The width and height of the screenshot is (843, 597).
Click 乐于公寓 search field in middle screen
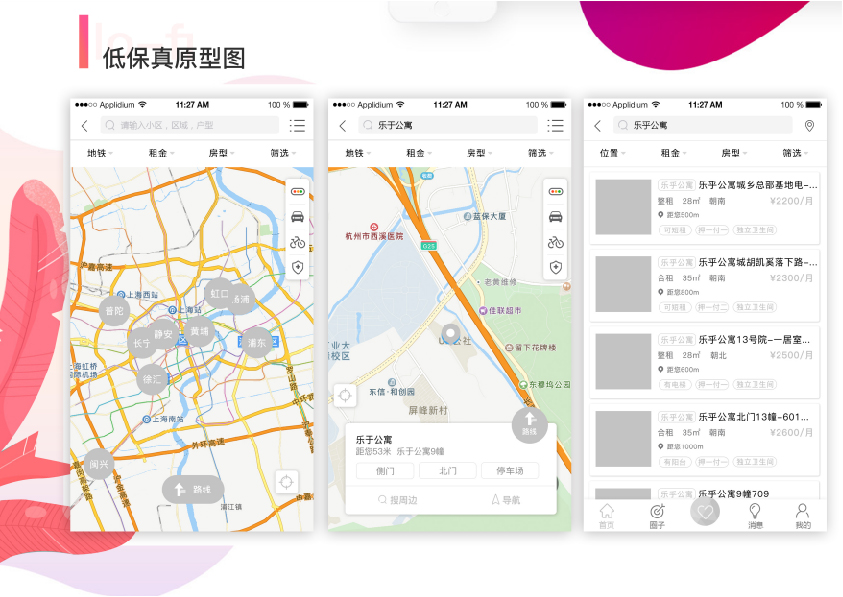448,125
